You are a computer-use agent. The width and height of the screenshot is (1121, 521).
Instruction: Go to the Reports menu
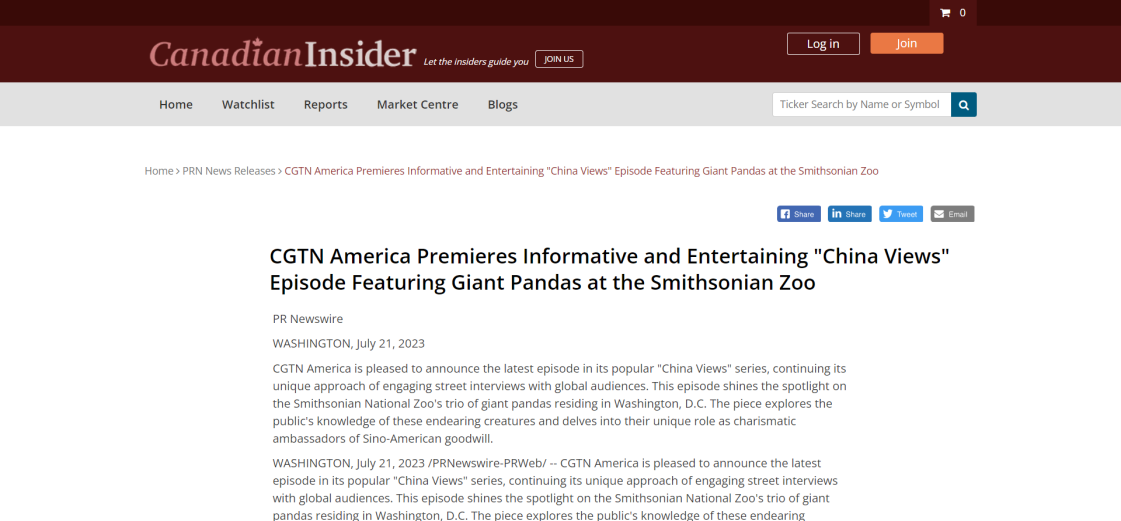click(326, 104)
